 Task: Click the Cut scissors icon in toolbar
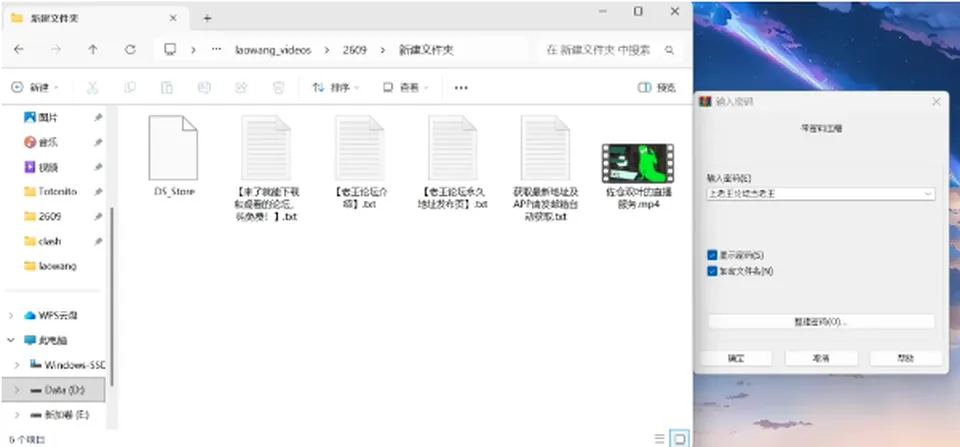click(x=92, y=88)
